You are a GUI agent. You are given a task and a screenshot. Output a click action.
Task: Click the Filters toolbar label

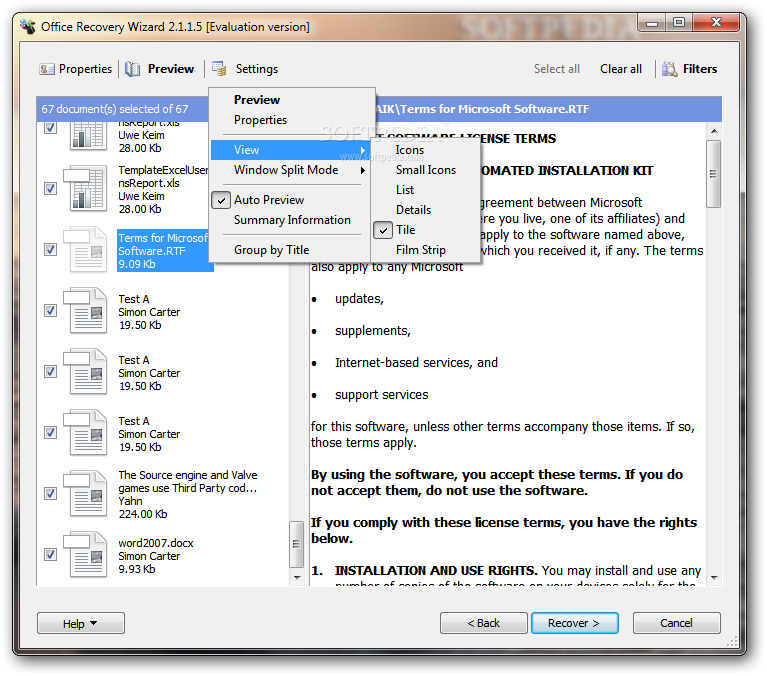coord(700,69)
